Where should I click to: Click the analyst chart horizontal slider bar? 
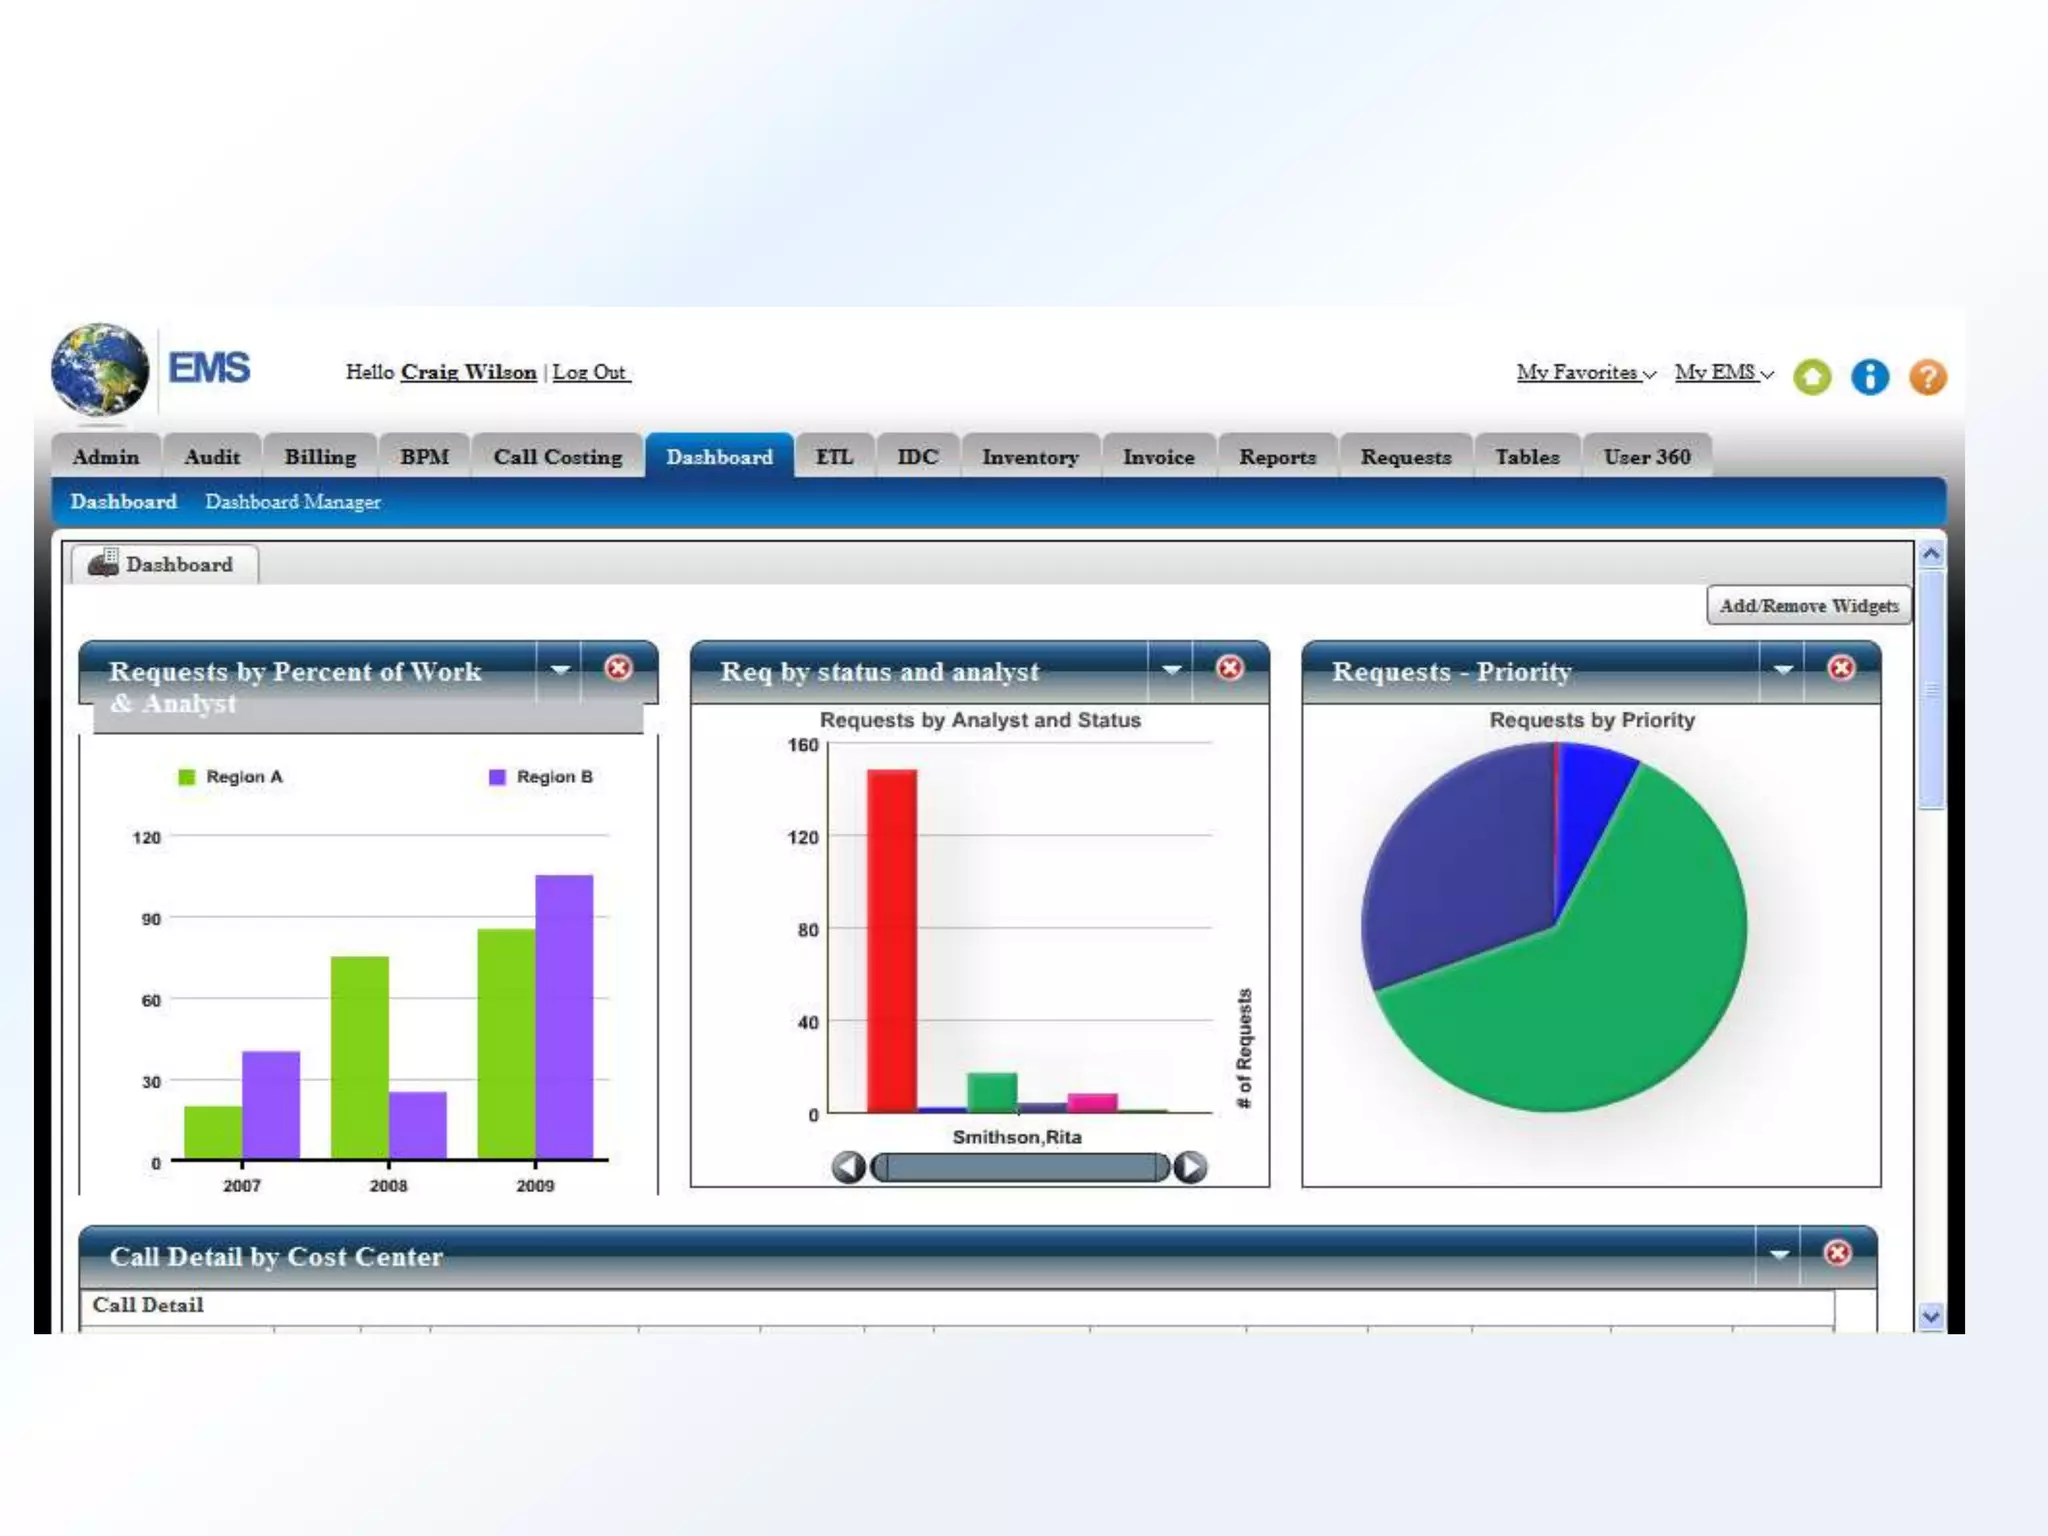point(1019,1167)
